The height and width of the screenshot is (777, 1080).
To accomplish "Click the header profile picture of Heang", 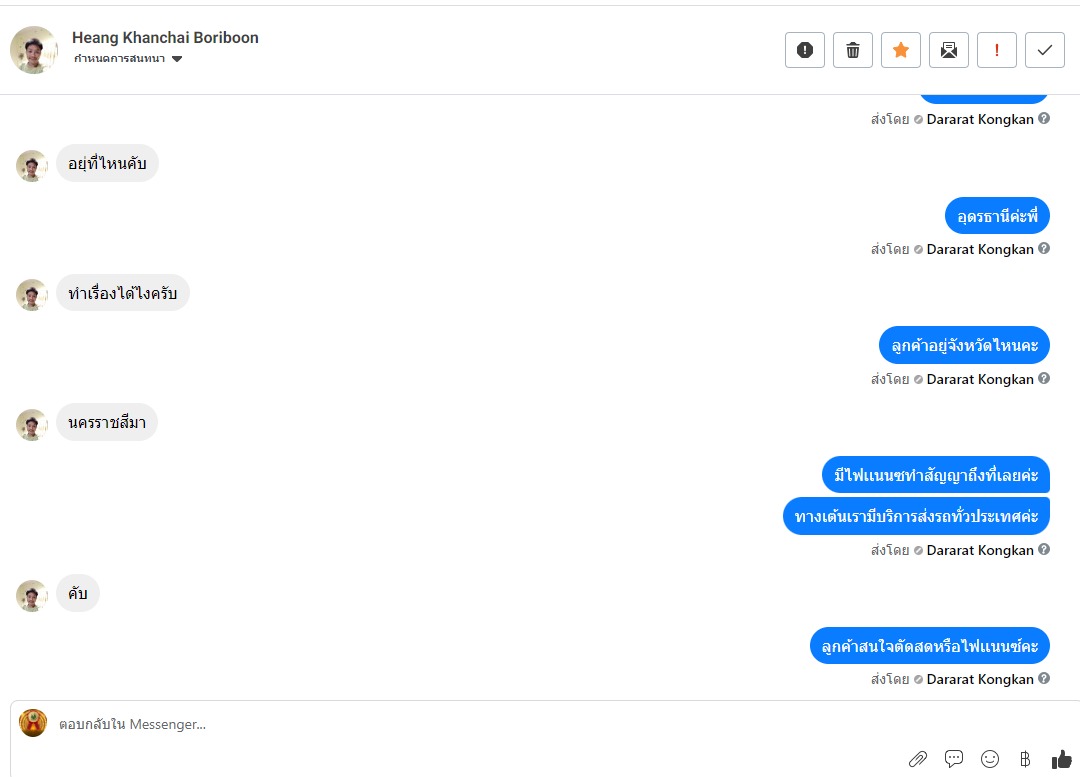I will pos(34,50).
